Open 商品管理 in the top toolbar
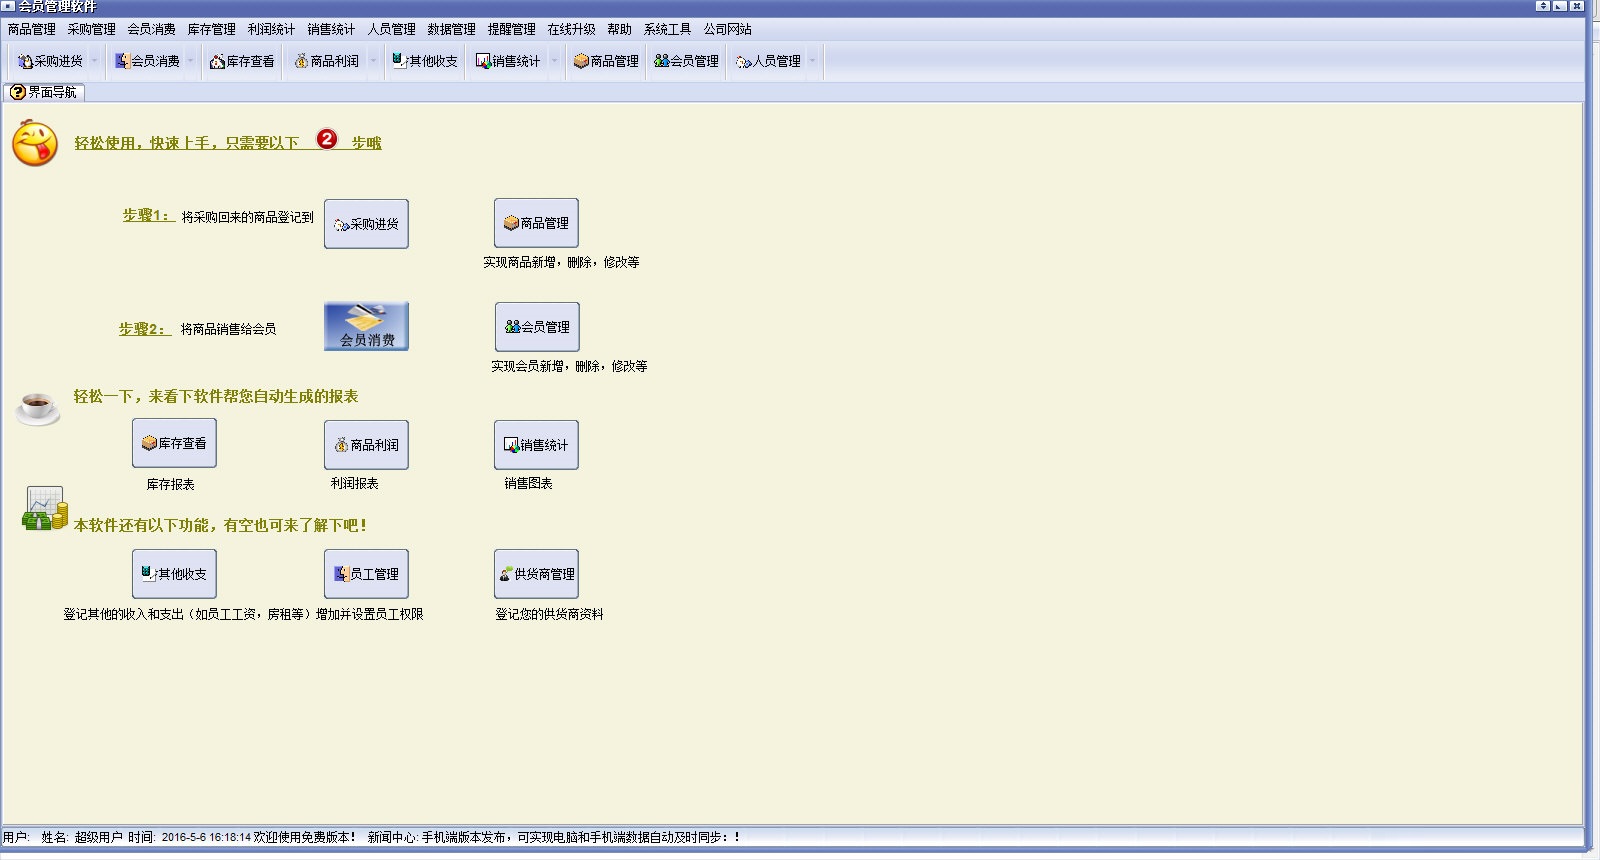This screenshot has height=860, width=1600. pos(606,61)
